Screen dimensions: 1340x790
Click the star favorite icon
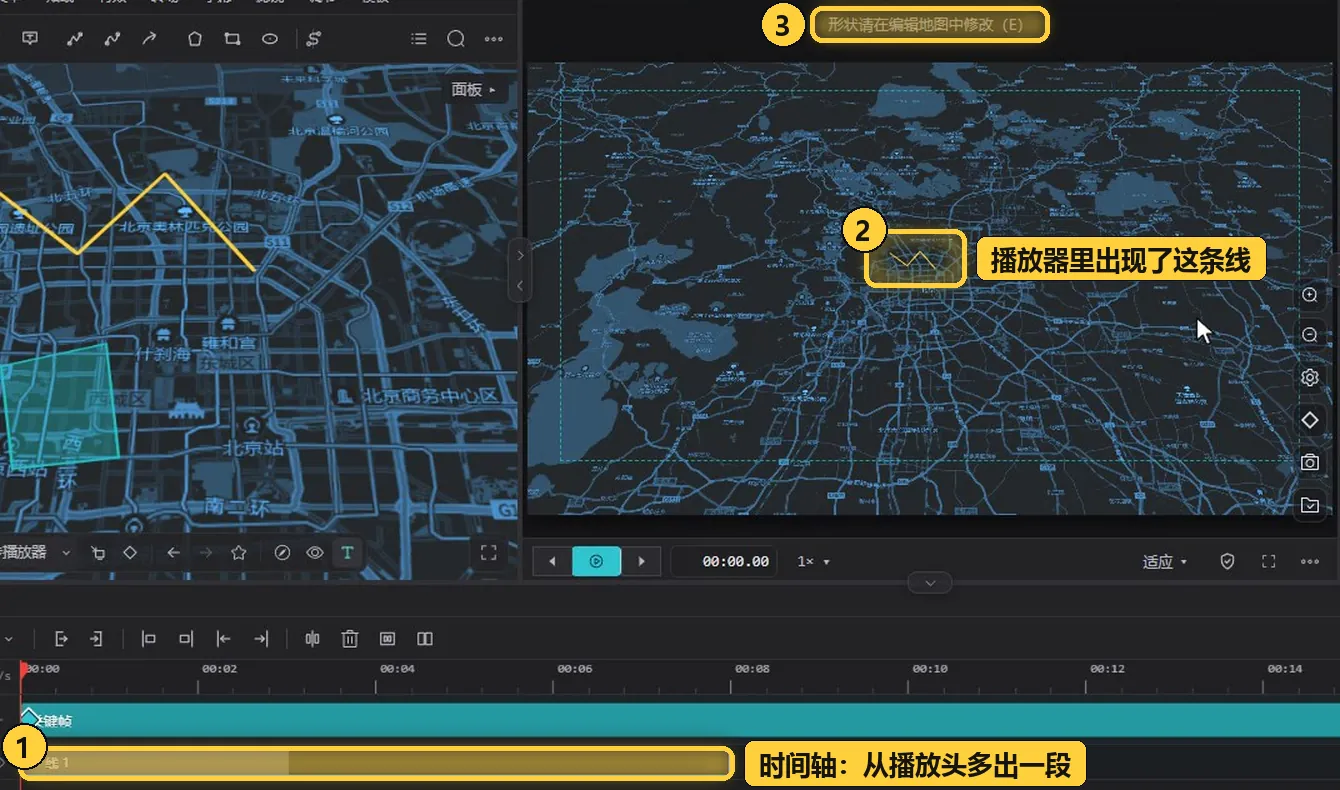(x=238, y=553)
